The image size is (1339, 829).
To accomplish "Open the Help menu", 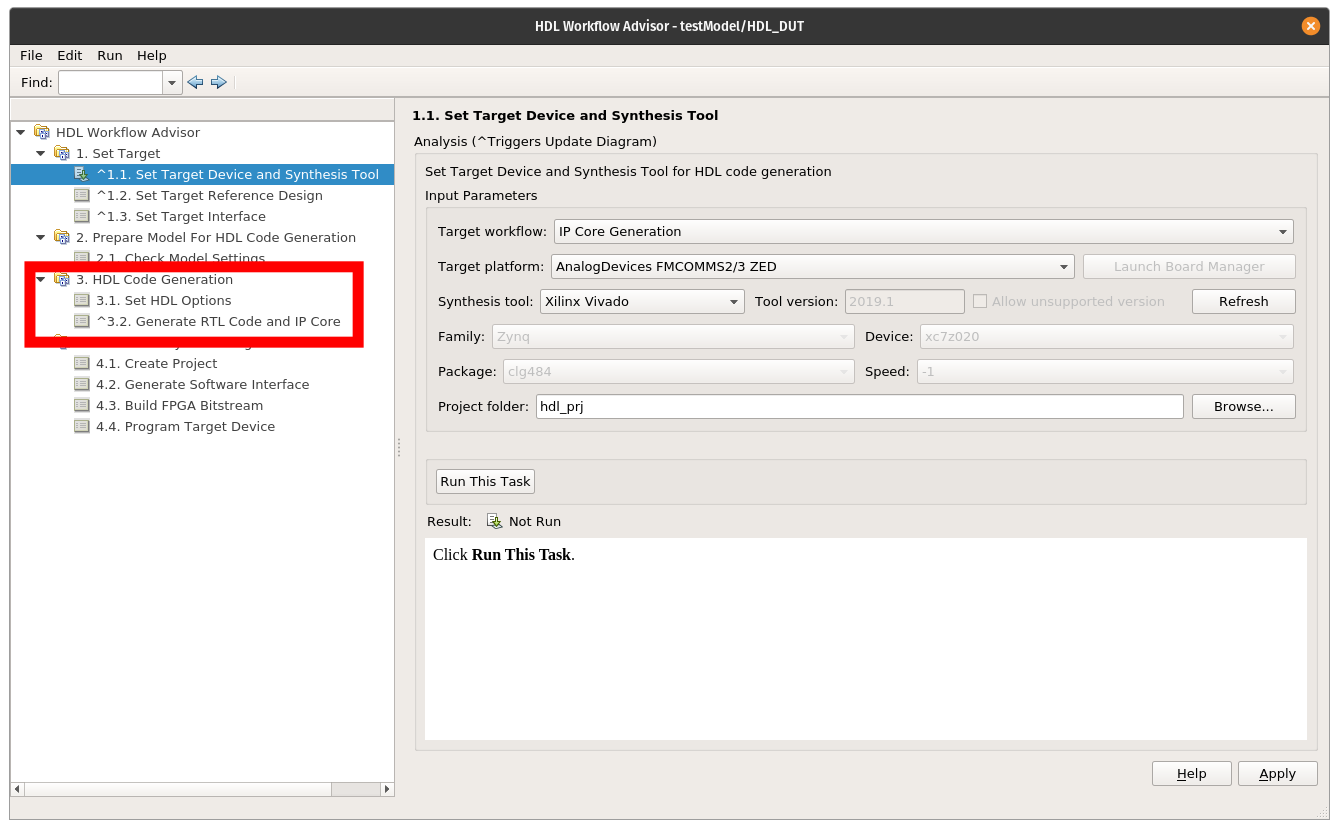I will 152,55.
